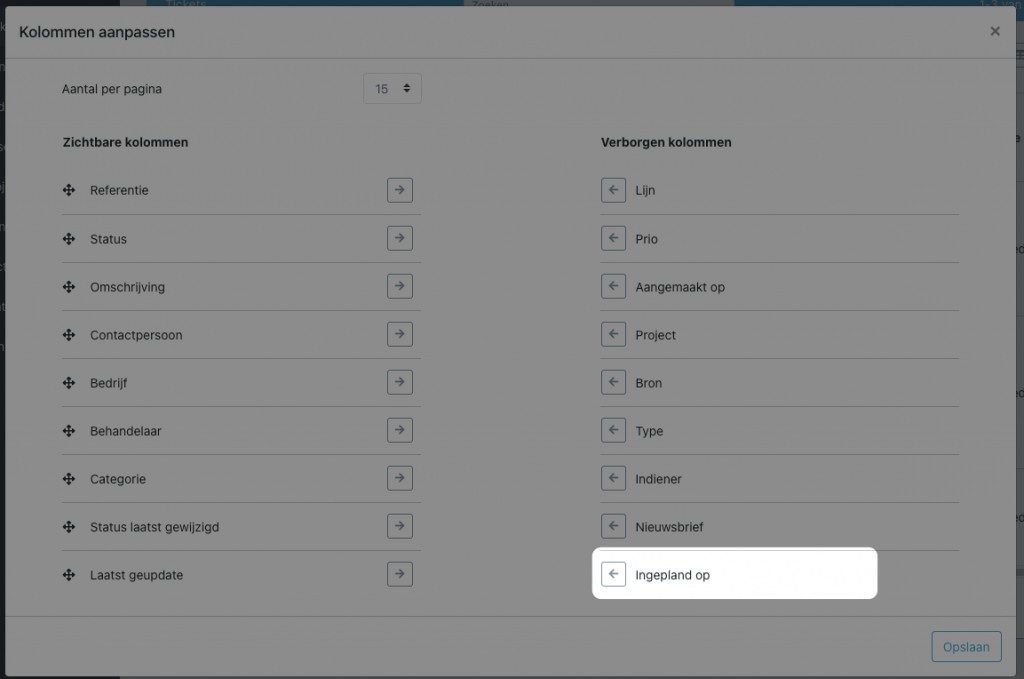Move Type to visible columns

(x=613, y=430)
